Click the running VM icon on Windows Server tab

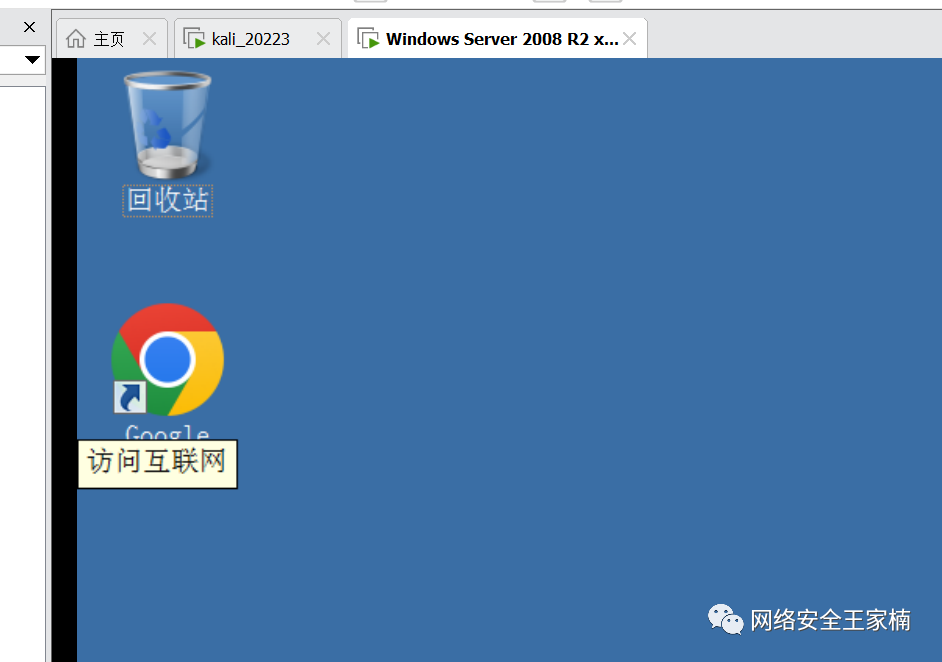[368, 38]
